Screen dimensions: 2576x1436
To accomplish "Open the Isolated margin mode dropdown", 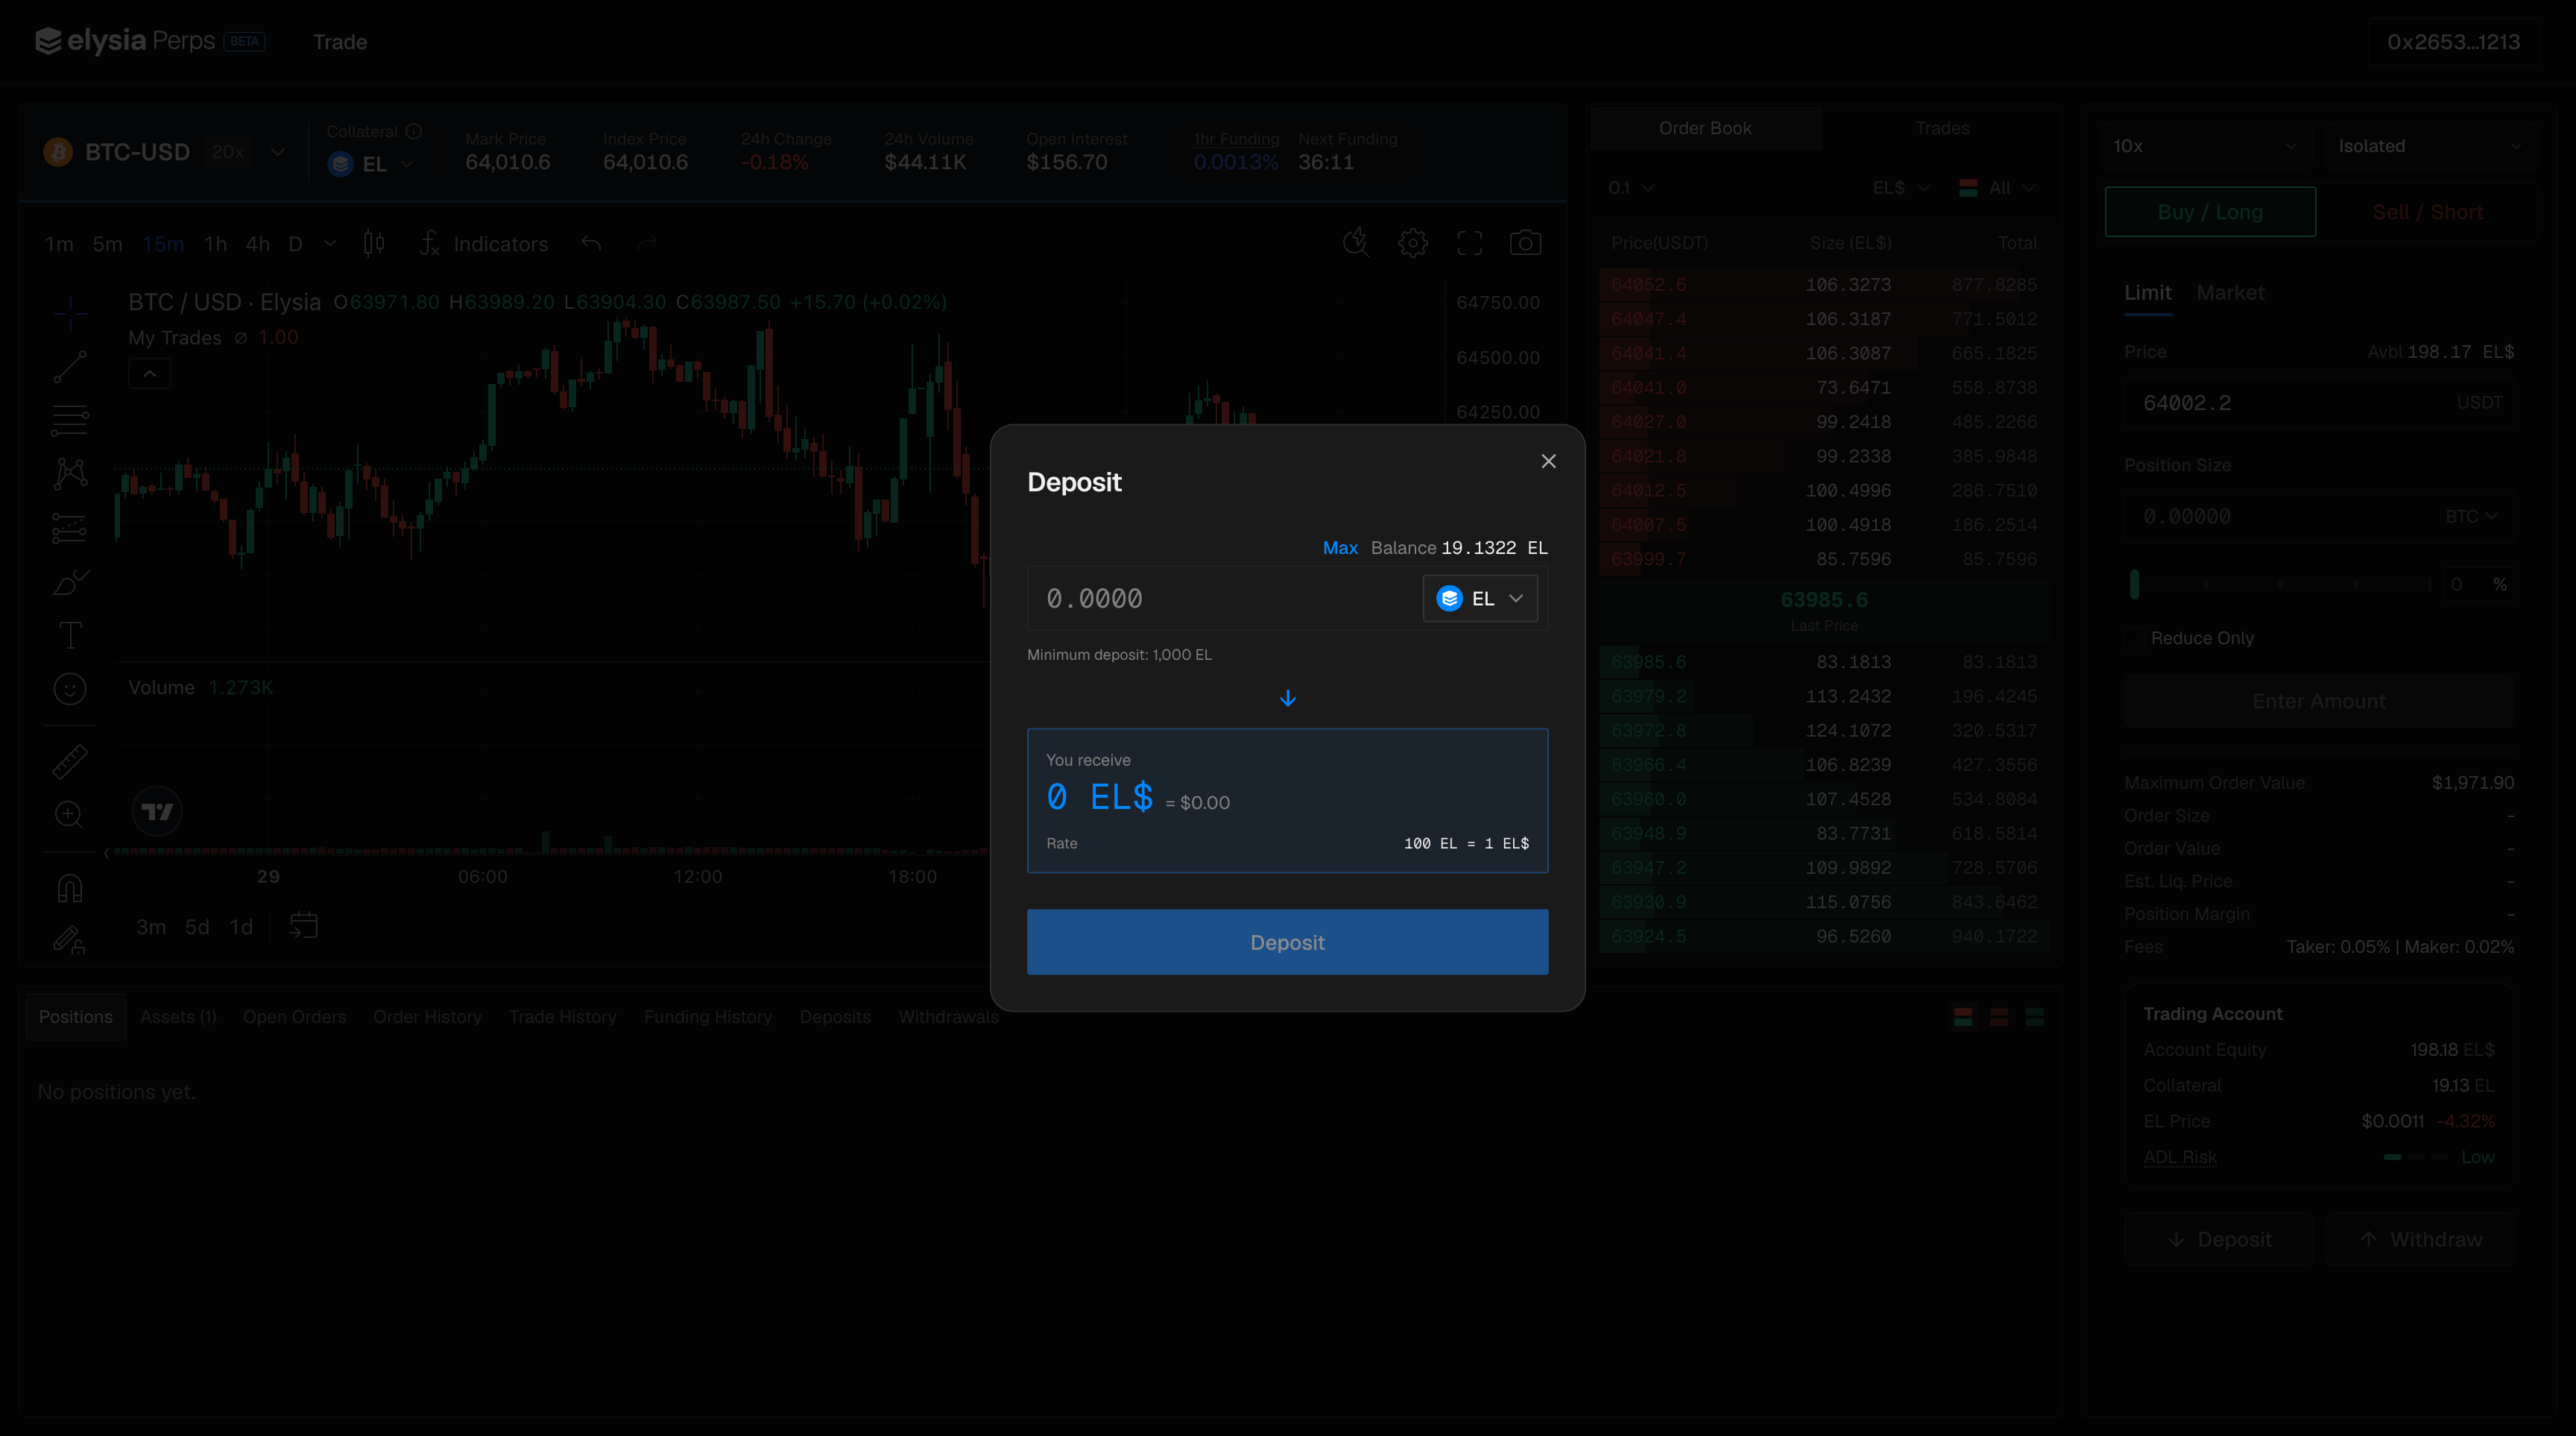I will 2429,146.
